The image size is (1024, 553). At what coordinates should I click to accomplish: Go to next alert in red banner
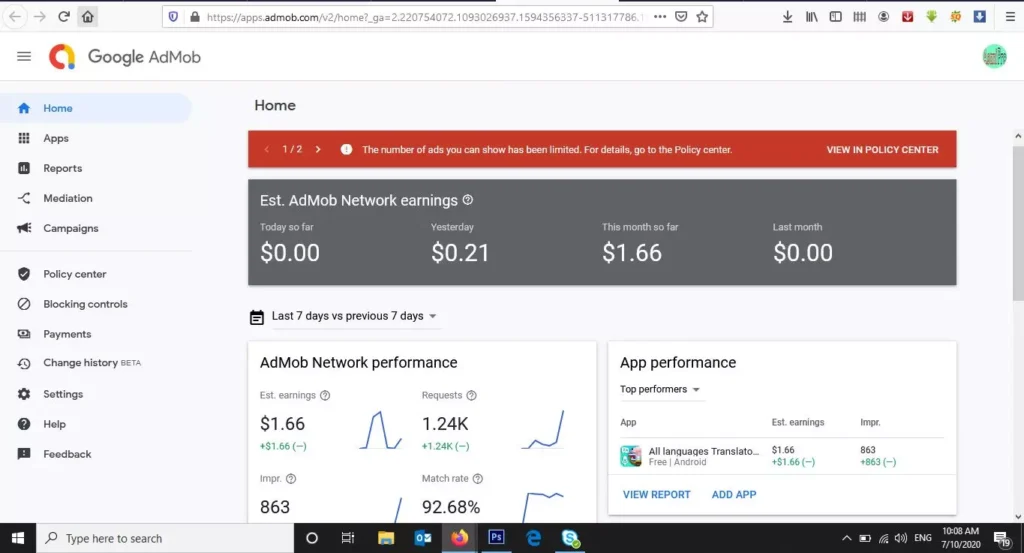coord(318,150)
